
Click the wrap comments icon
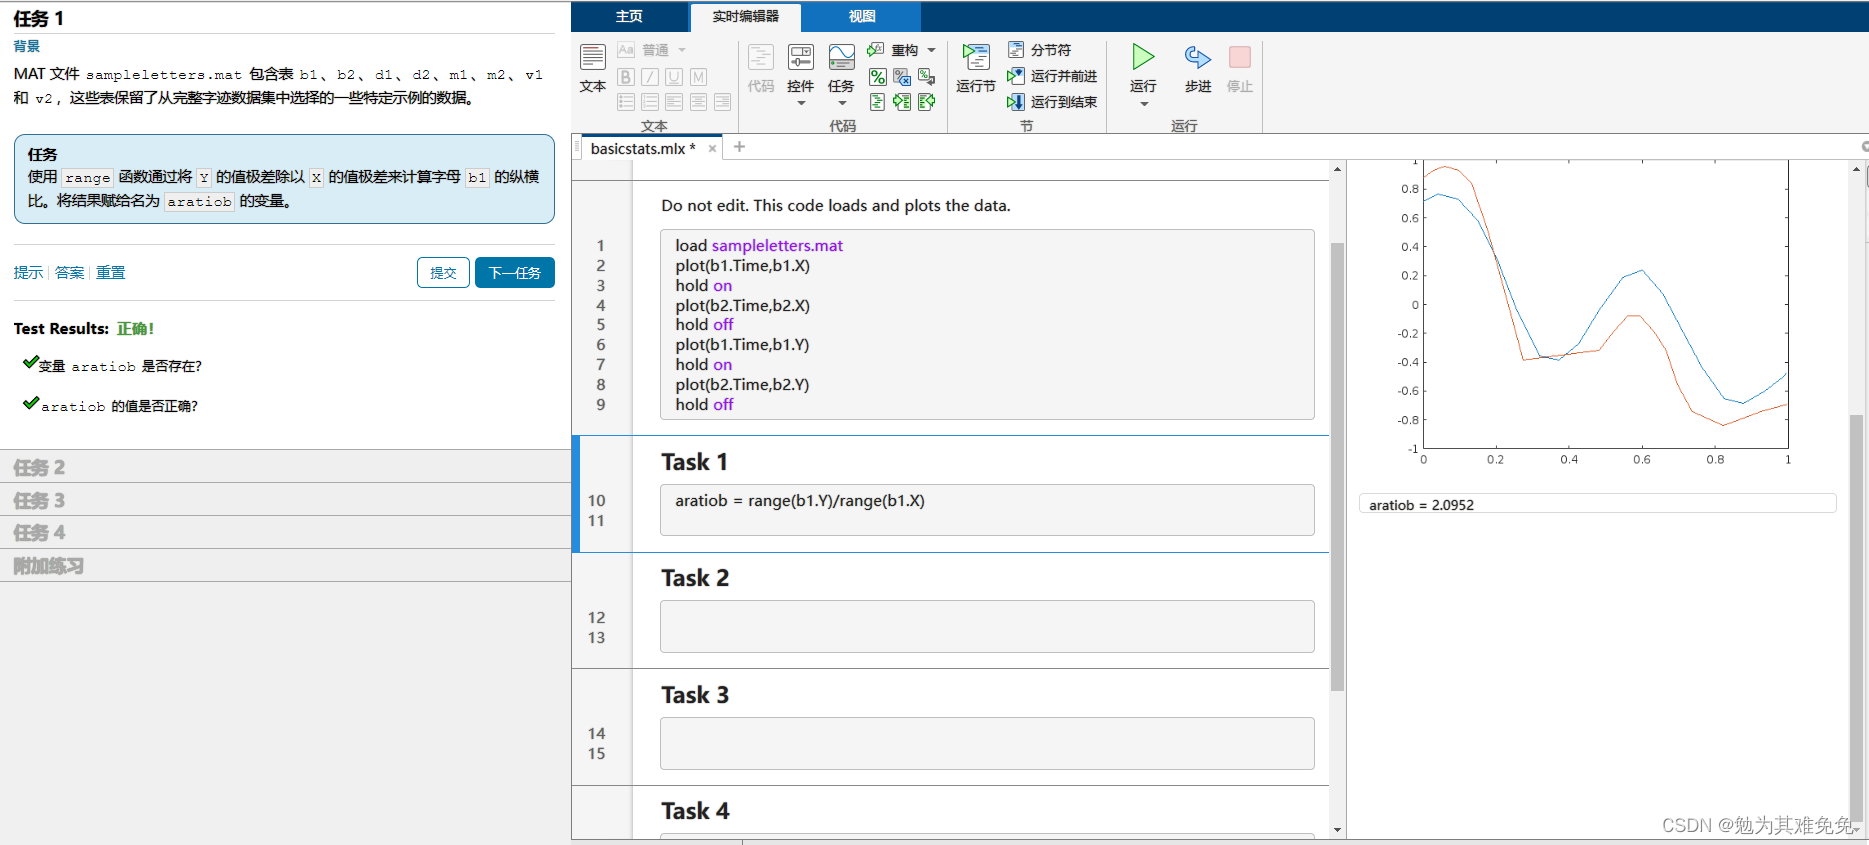926,77
